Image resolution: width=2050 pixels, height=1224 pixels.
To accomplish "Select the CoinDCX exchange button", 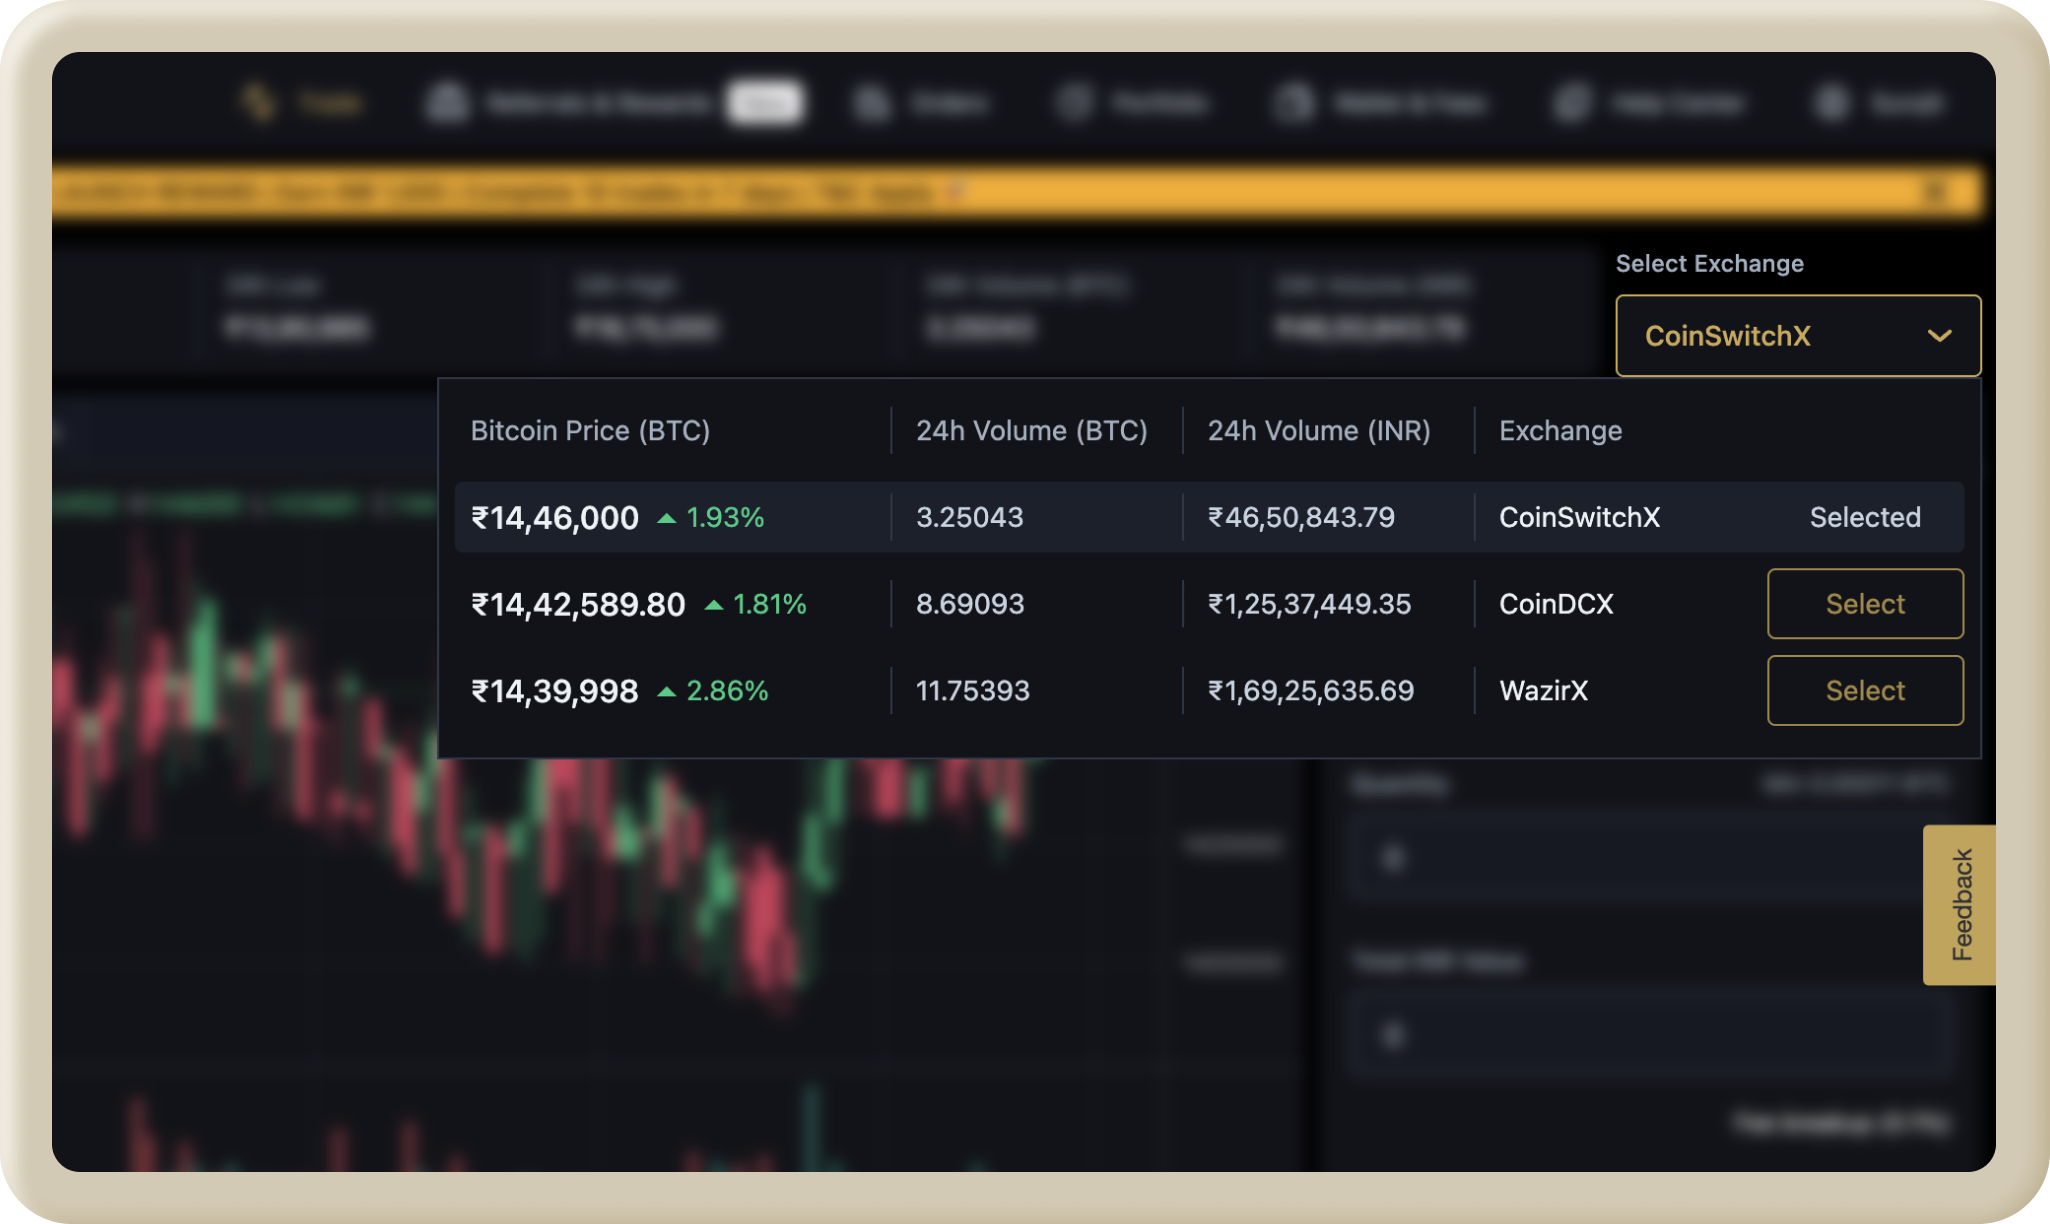I will coord(1865,604).
